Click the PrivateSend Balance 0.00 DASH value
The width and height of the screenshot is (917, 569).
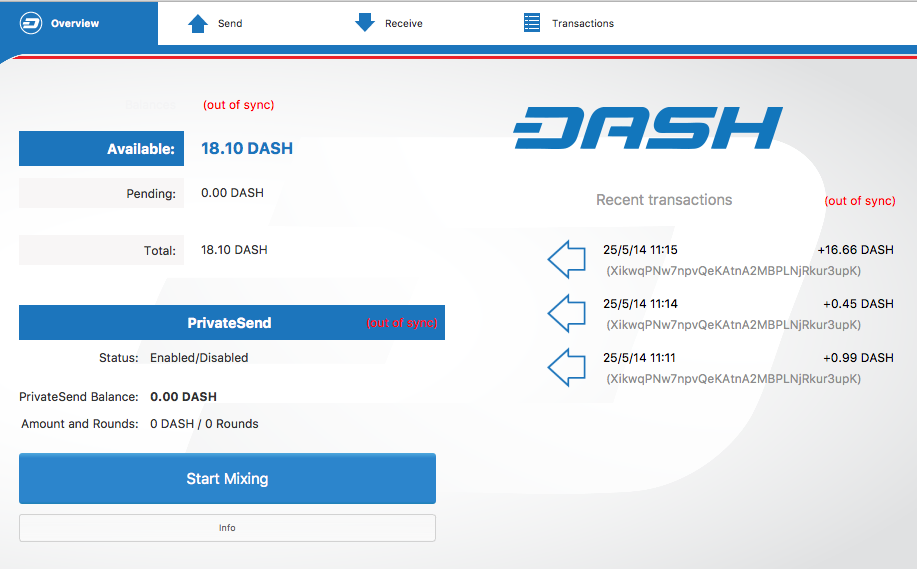(x=183, y=397)
